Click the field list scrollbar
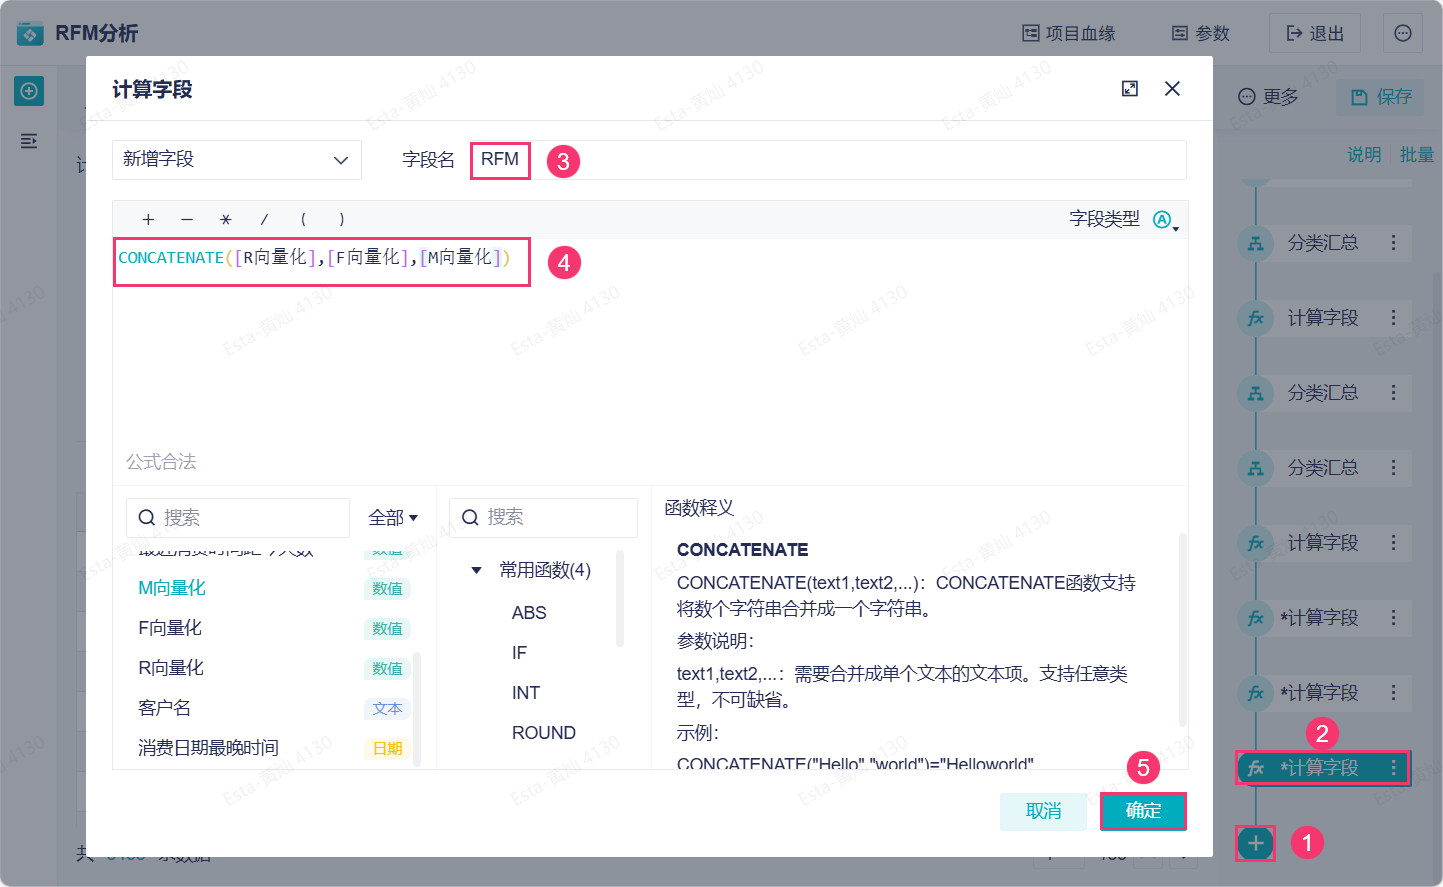This screenshot has height=887, width=1443. pos(417,708)
